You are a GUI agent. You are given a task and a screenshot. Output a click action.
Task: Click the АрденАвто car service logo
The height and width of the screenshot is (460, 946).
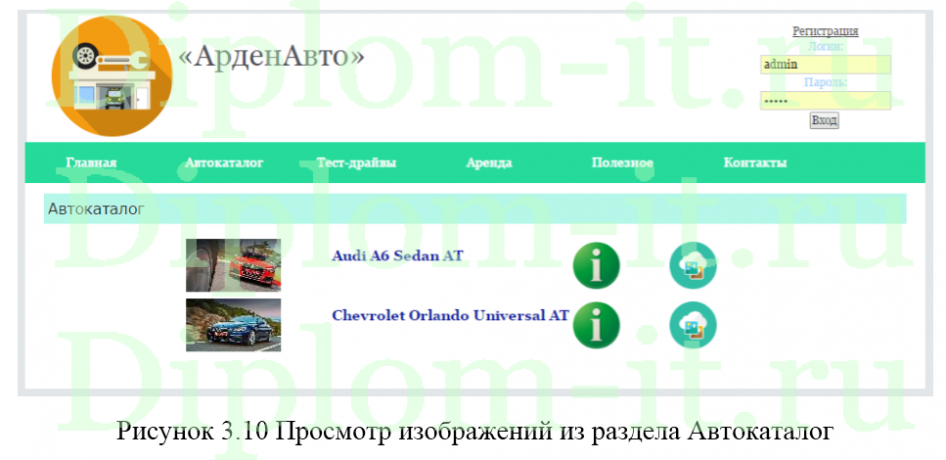[111, 77]
